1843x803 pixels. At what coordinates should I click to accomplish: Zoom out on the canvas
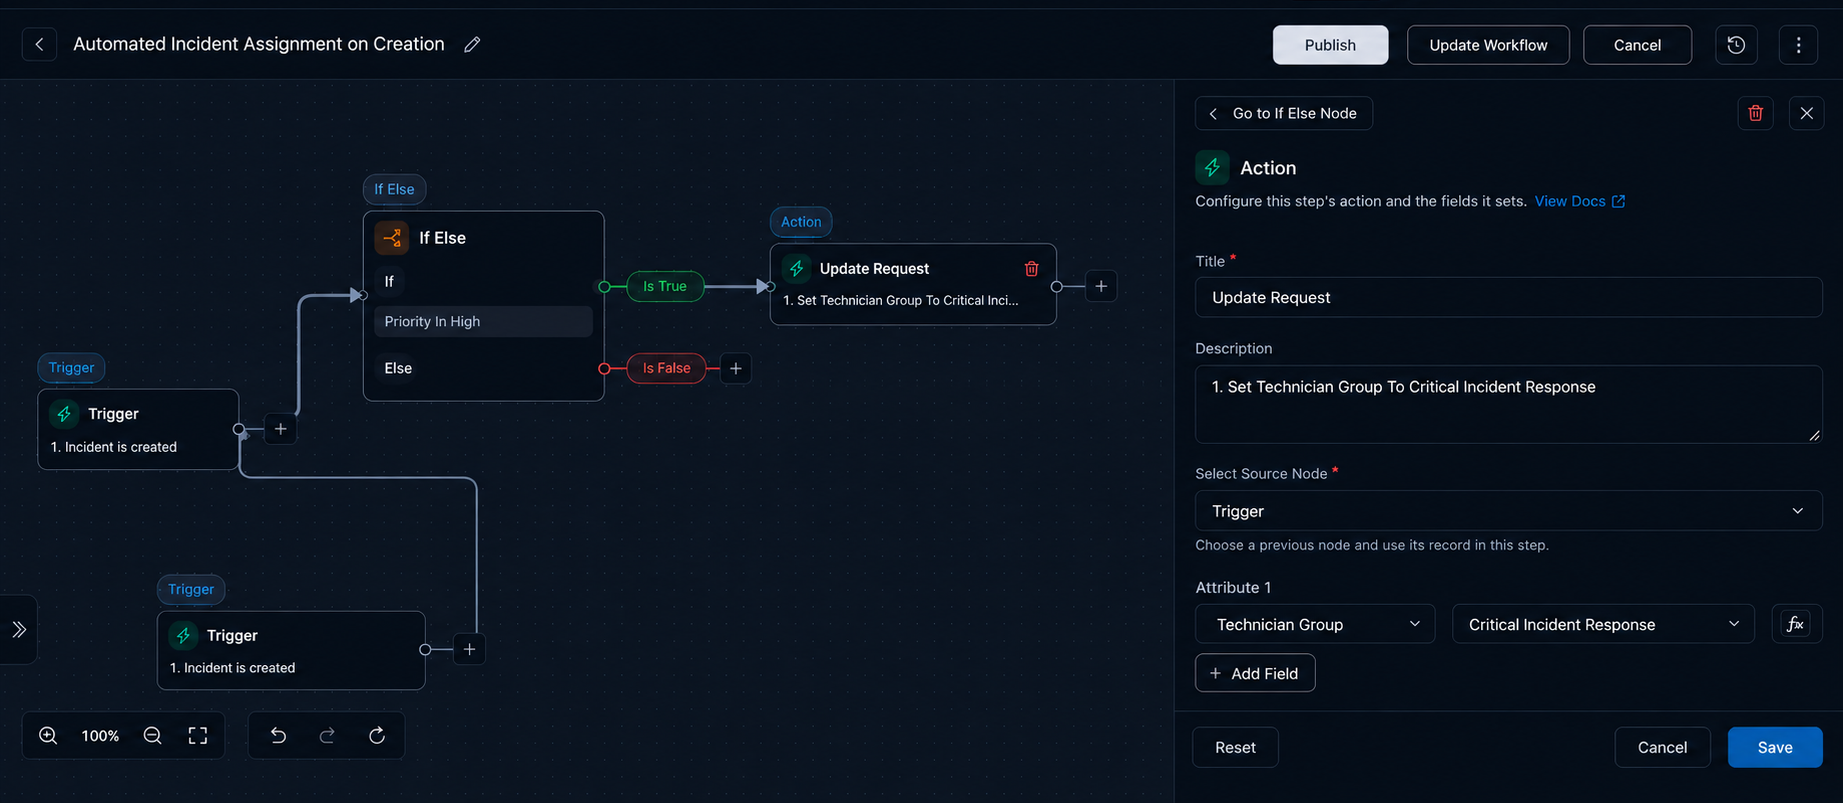click(152, 736)
